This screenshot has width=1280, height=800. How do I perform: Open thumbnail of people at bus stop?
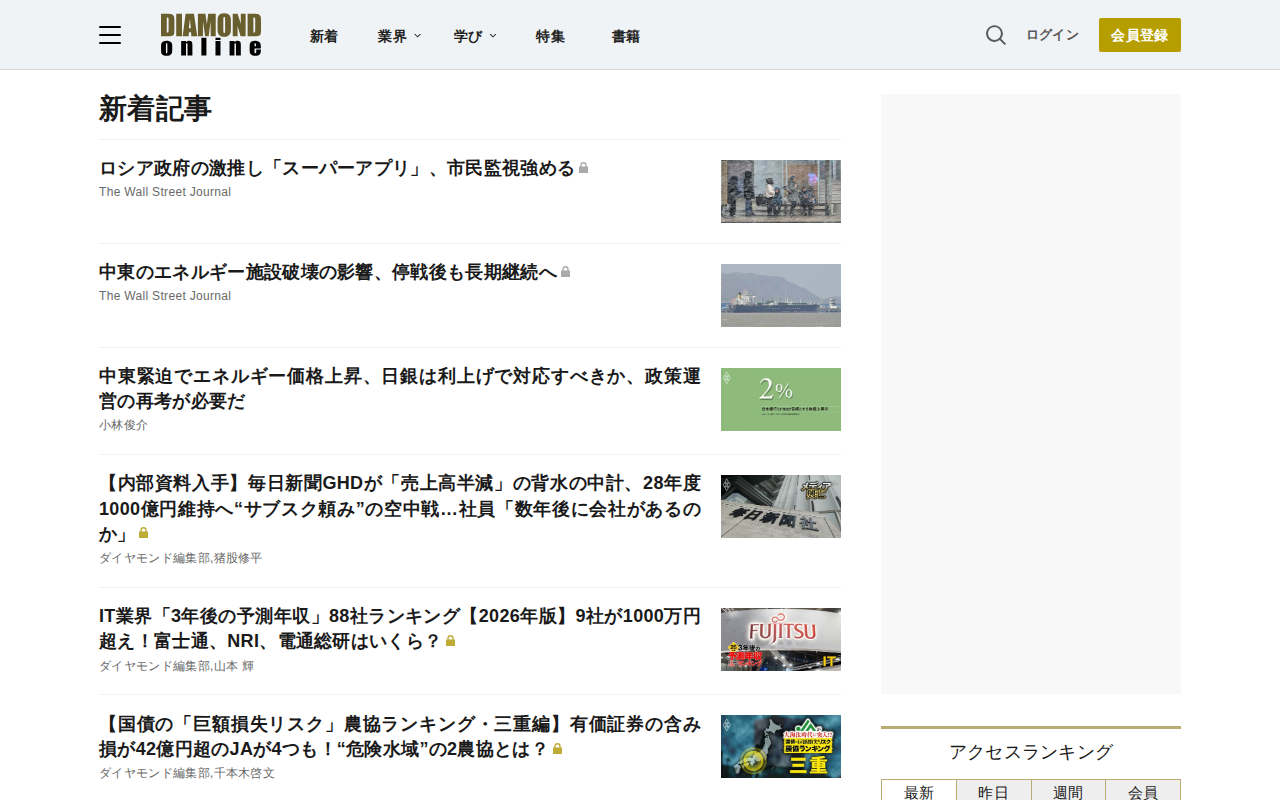pos(781,191)
